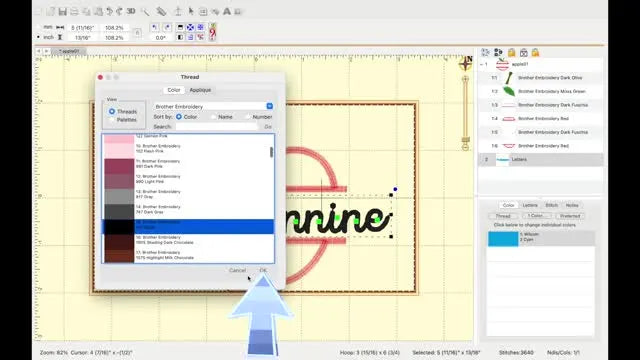Sort thread list by Number
640x360 pixels.
pyautogui.click(x=247, y=117)
